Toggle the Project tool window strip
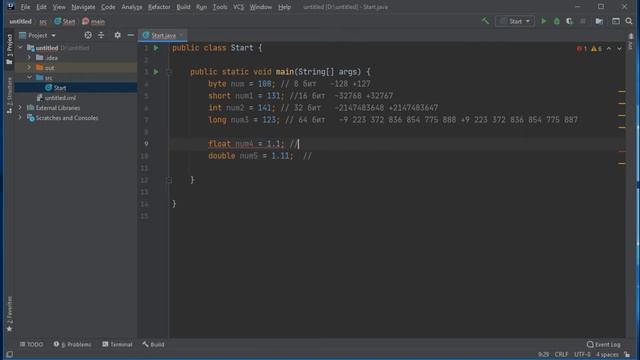 (x=9, y=49)
